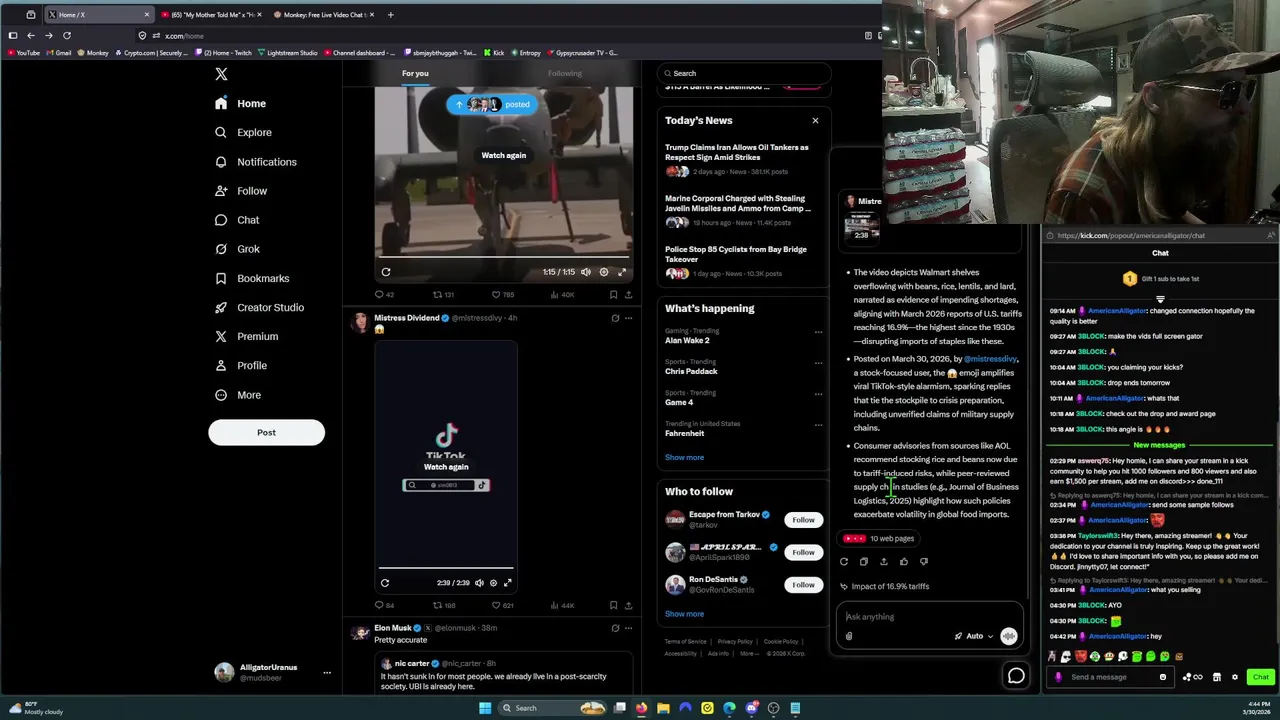Open more options on Elon Musk post
Image resolution: width=1280 pixels, height=720 pixels.
(x=628, y=628)
